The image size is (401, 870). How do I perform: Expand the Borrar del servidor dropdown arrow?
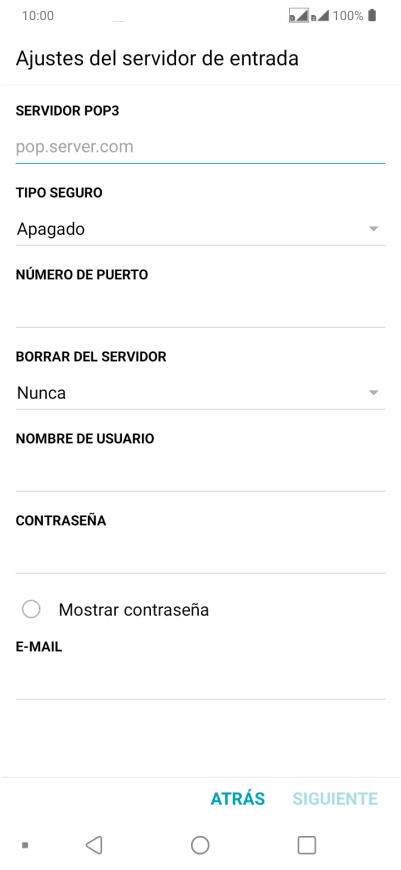click(x=374, y=393)
